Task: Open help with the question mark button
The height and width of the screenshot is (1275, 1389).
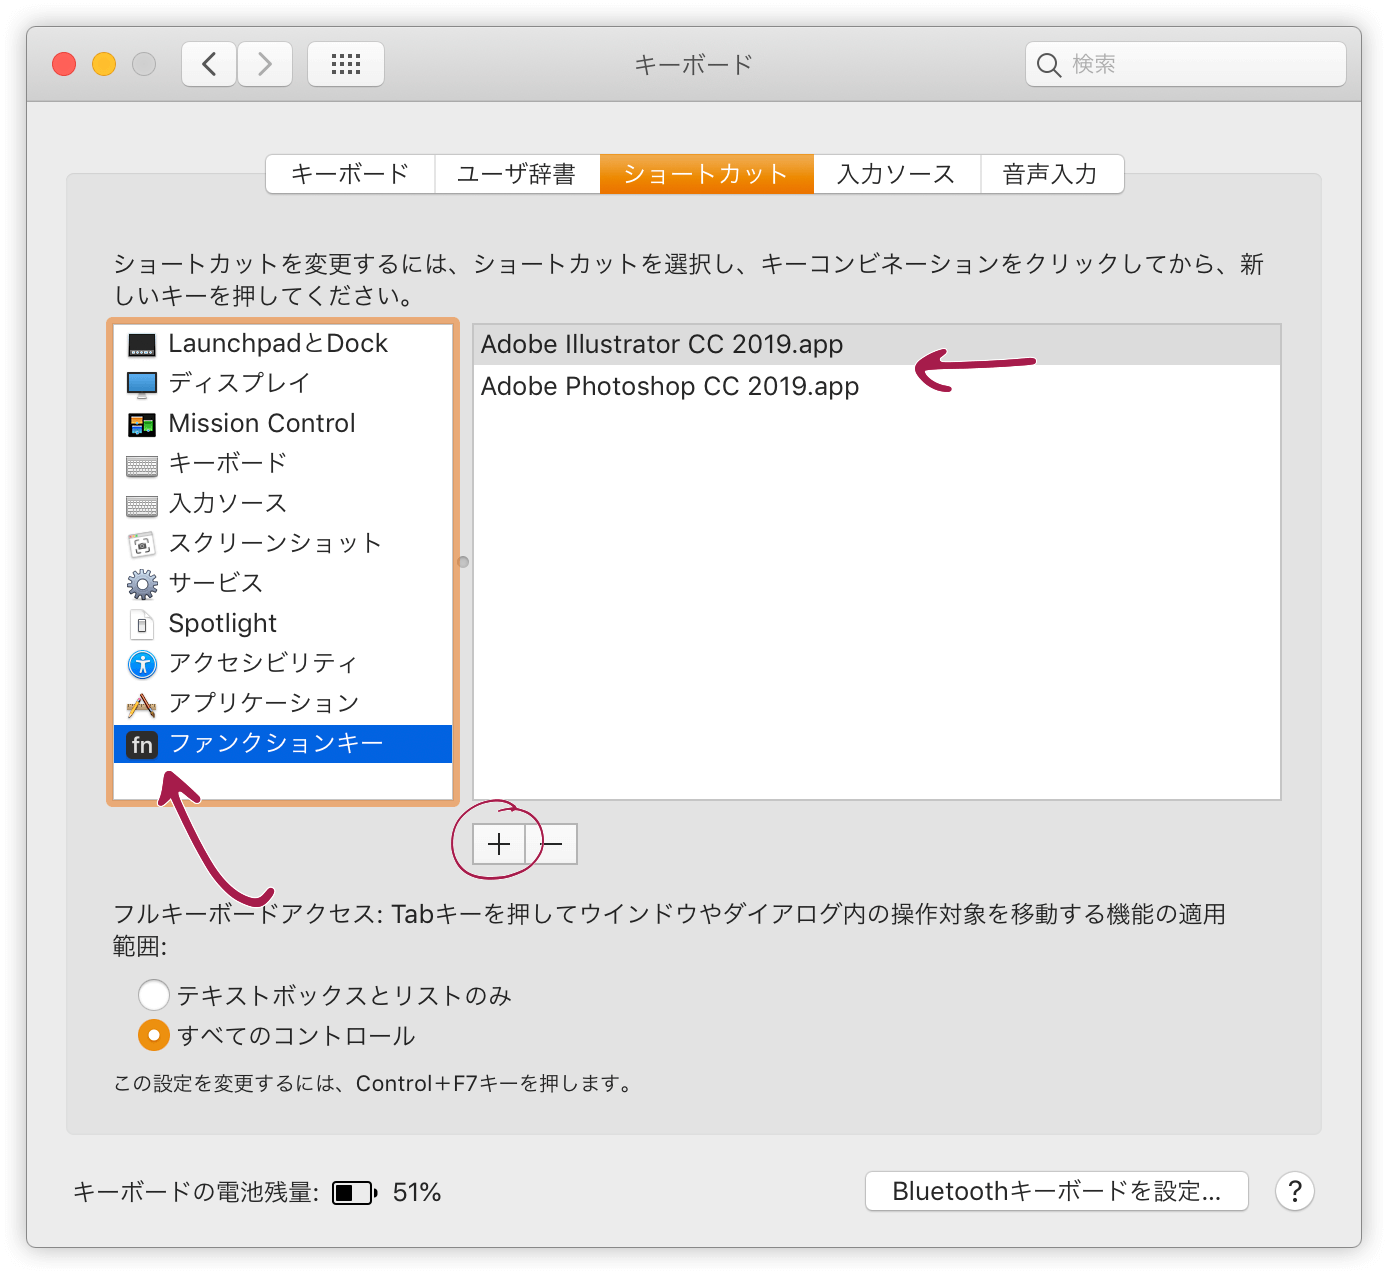Action: [x=1295, y=1191]
